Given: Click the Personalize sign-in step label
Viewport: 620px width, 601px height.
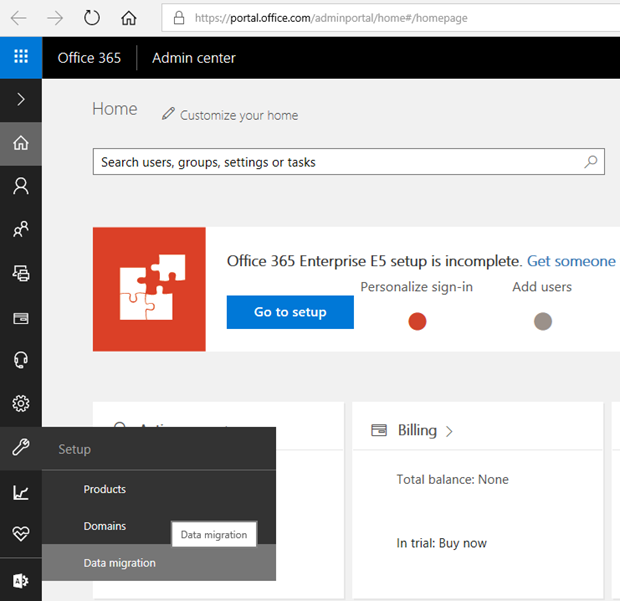Looking at the screenshot, I should click(416, 287).
